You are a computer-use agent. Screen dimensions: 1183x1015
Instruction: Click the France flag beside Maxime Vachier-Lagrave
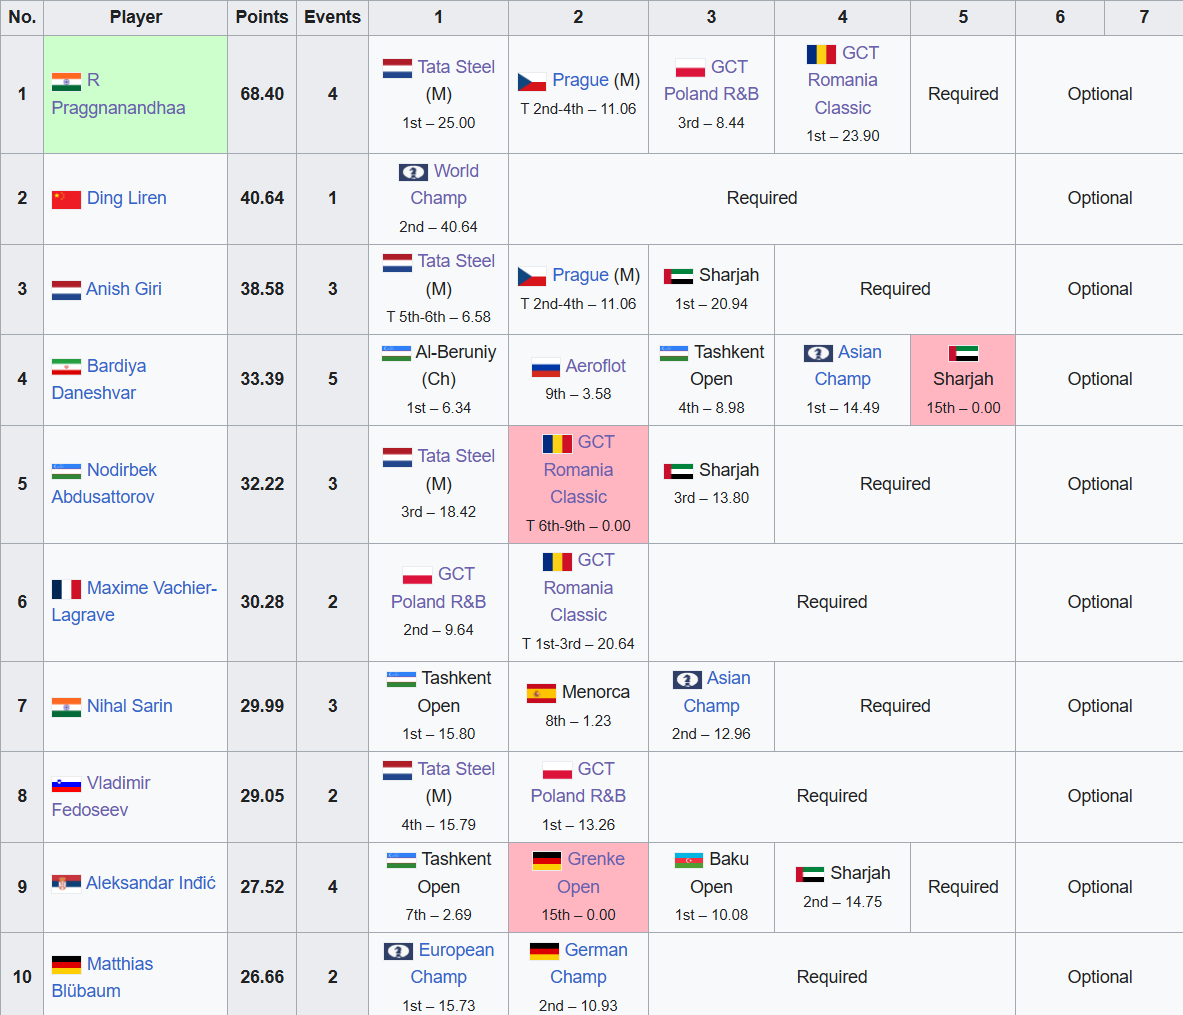tap(66, 589)
